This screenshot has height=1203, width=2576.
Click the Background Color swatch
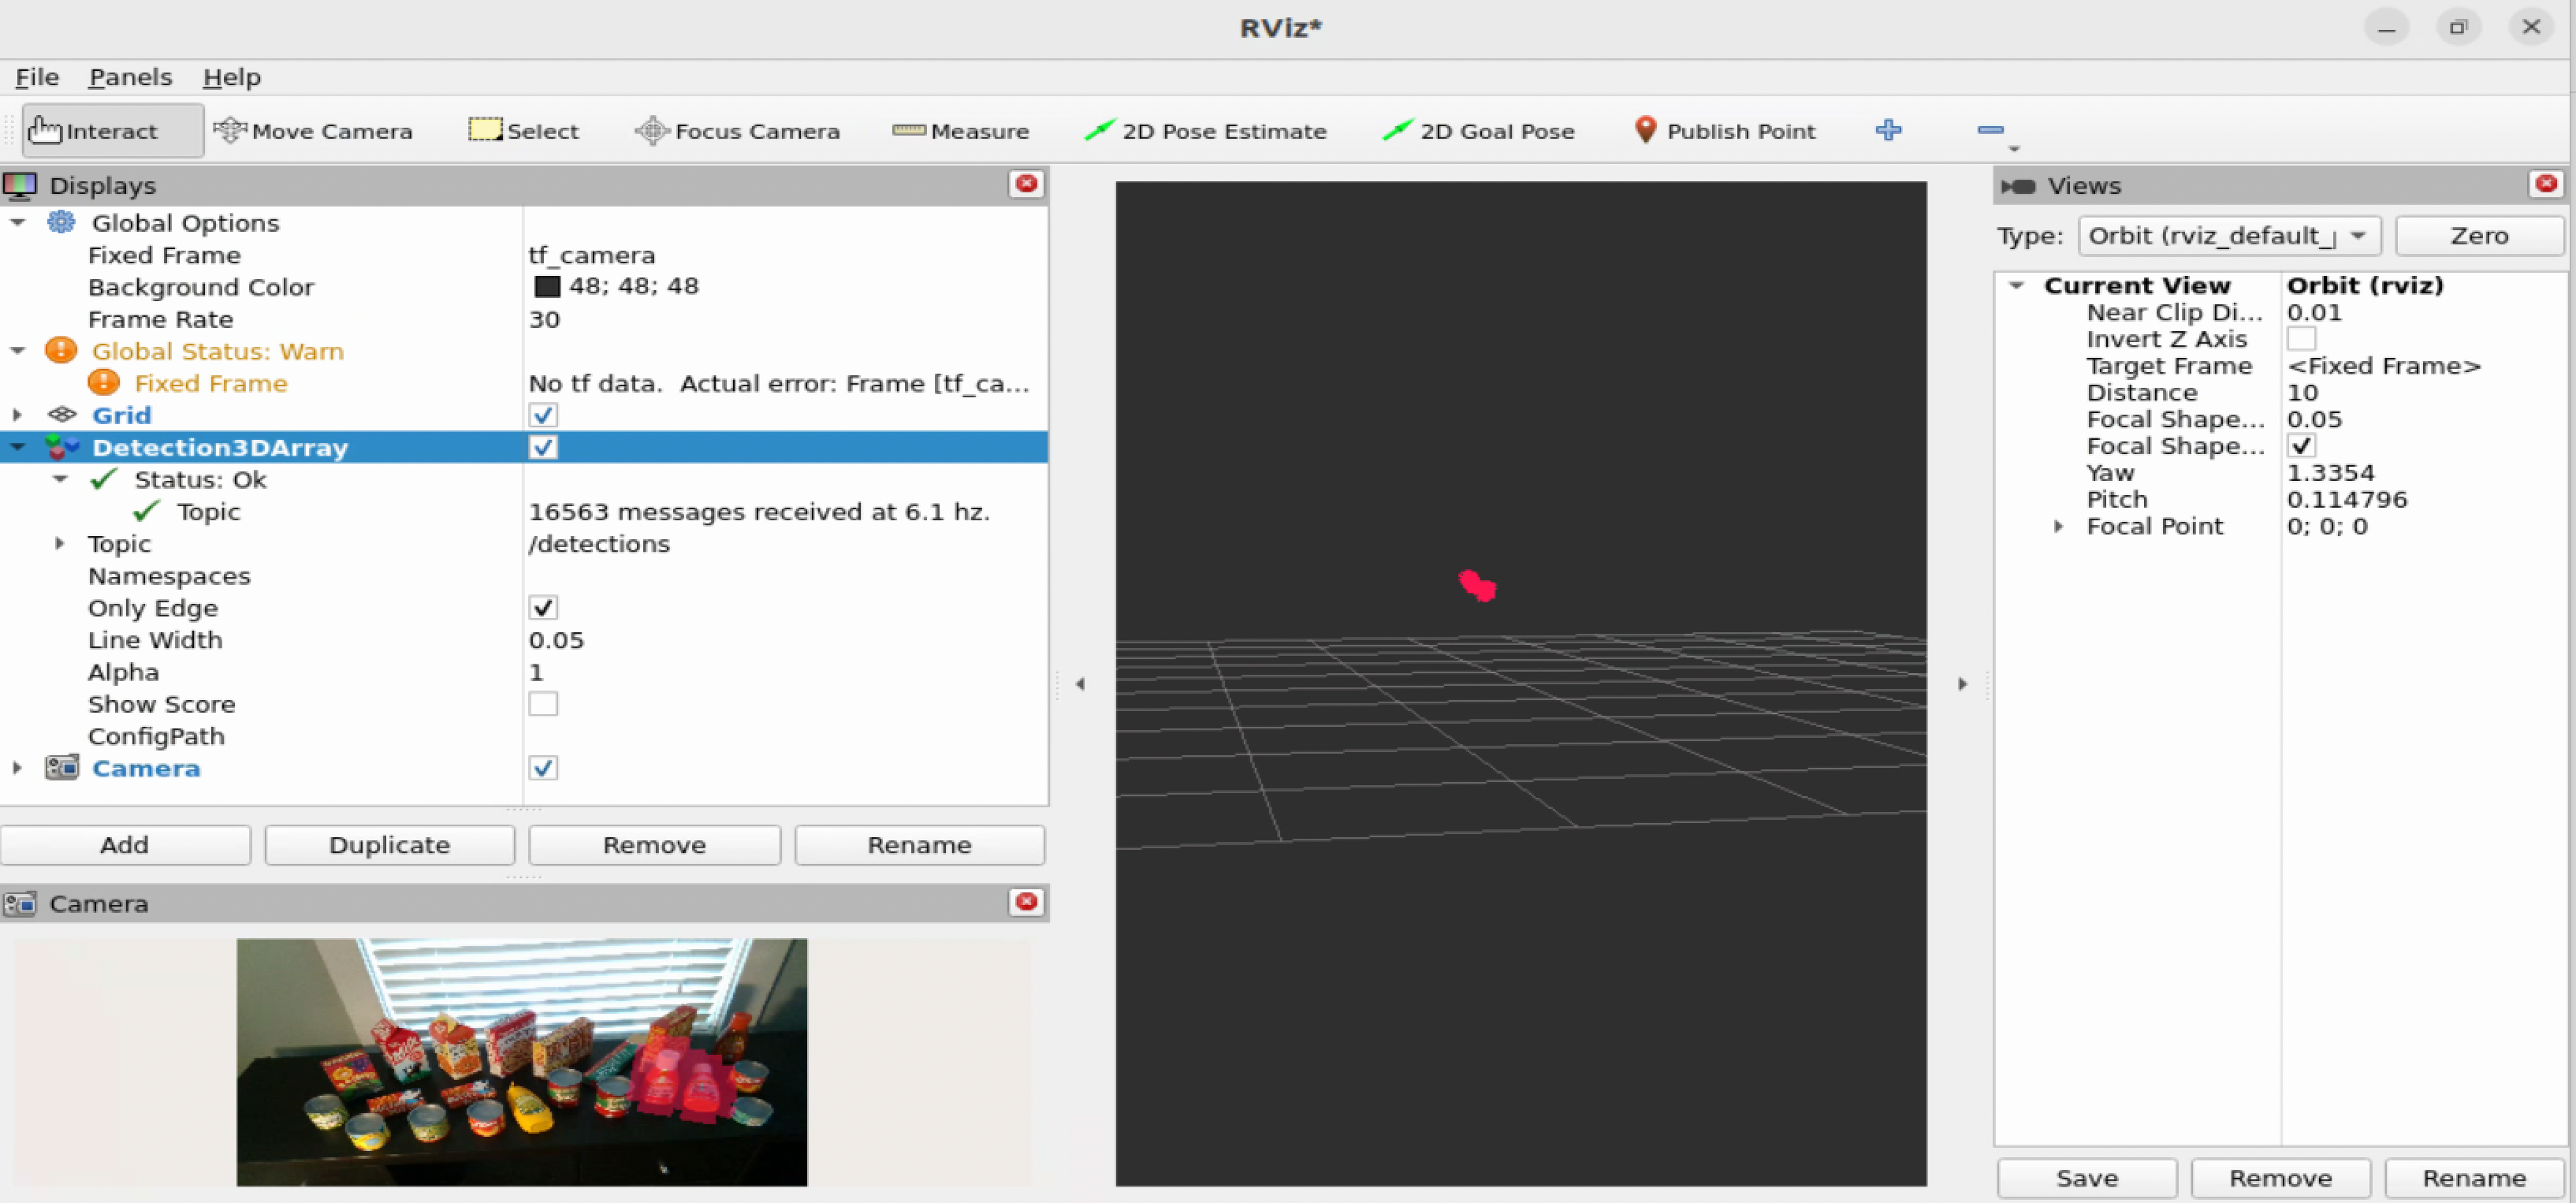tap(547, 287)
